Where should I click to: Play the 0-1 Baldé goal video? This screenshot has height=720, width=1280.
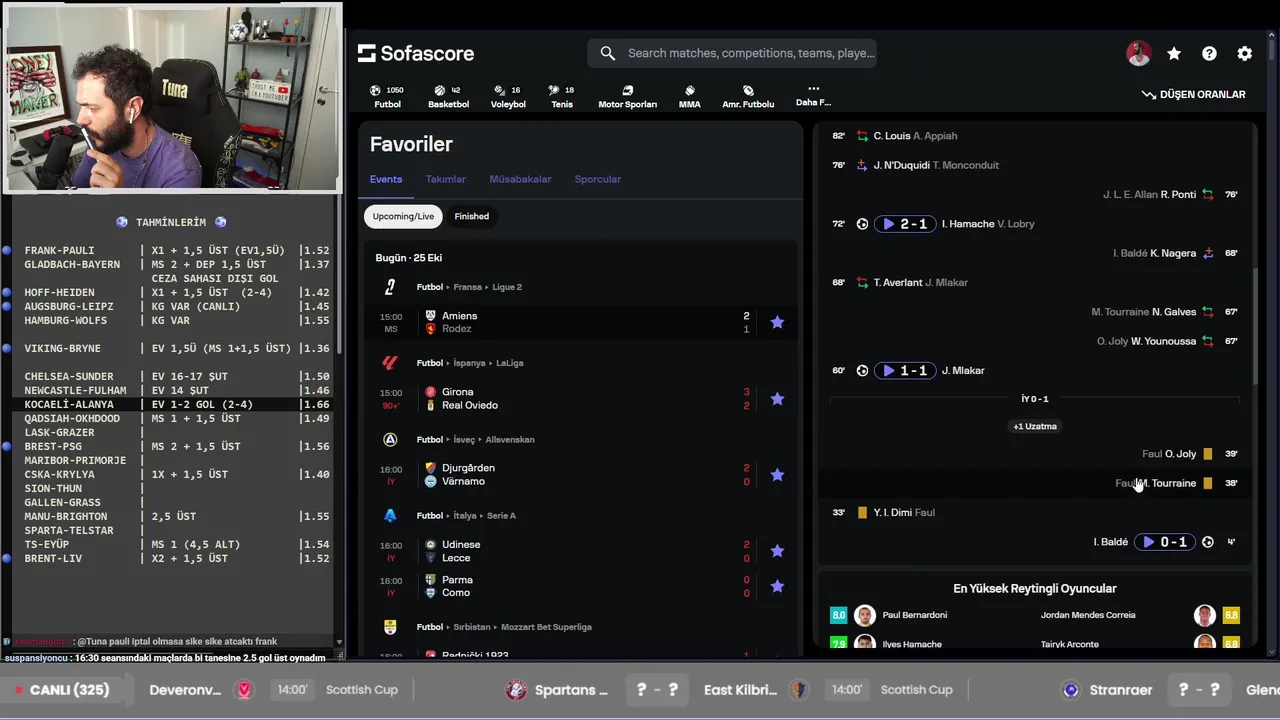pos(1165,542)
